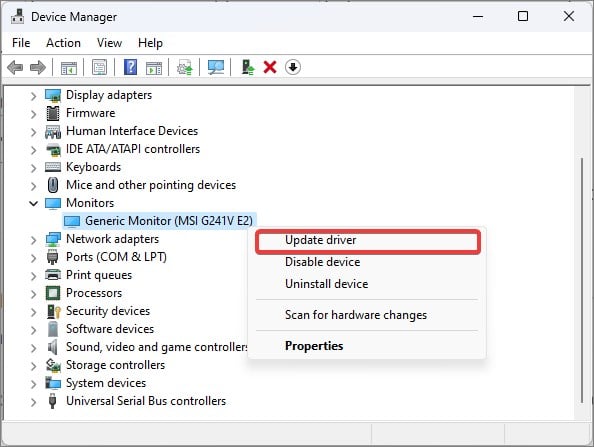Click the Device Manager title bar icon

pyautogui.click(x=17, y=17)
